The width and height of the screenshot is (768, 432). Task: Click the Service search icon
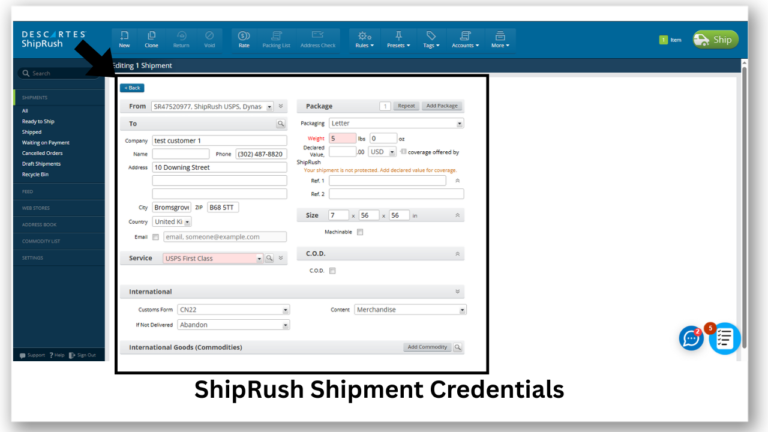coord(269,258)
